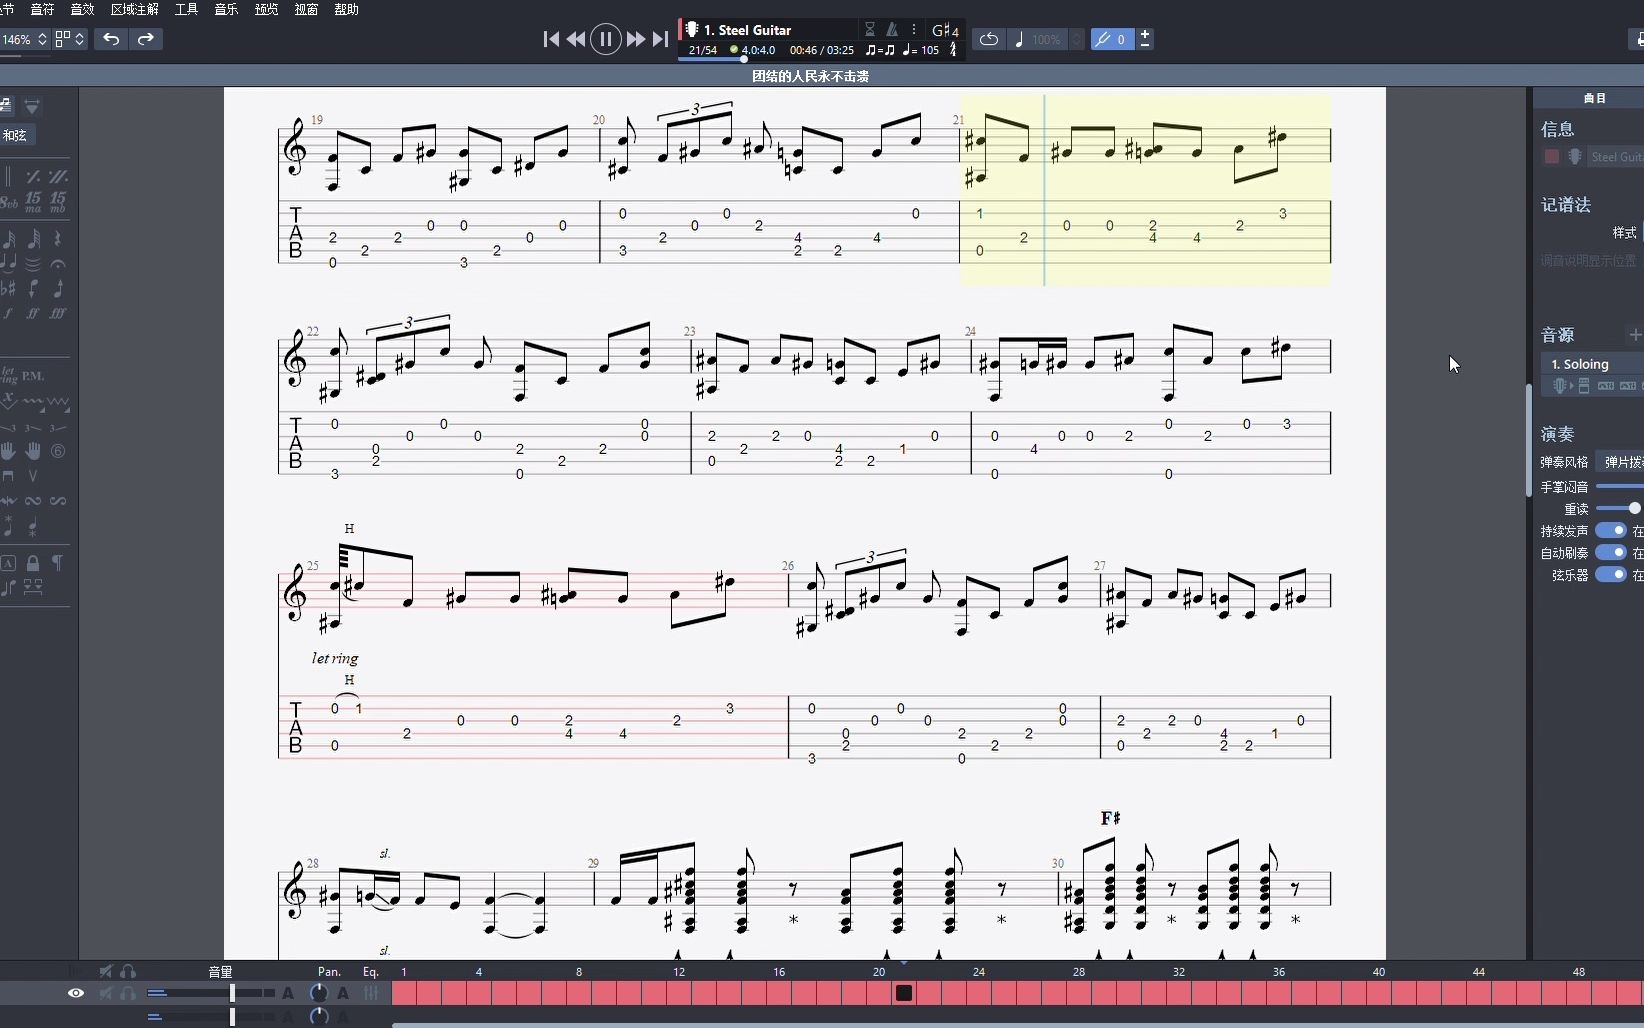Click the paragraph mark icon

click(x=58, y=563)
